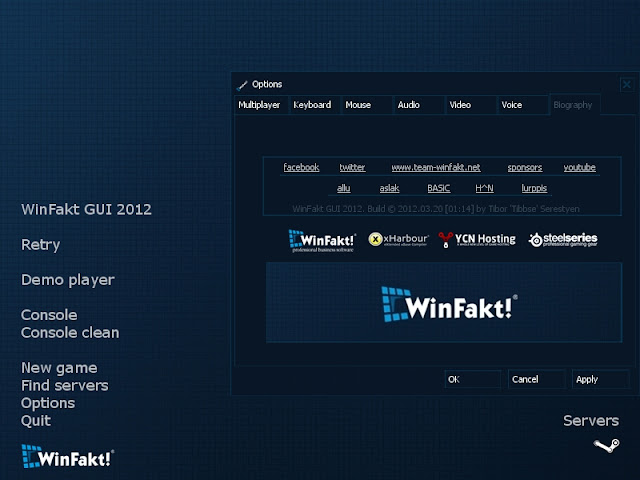Click the wrench icon beside Options title

(242, 85)
